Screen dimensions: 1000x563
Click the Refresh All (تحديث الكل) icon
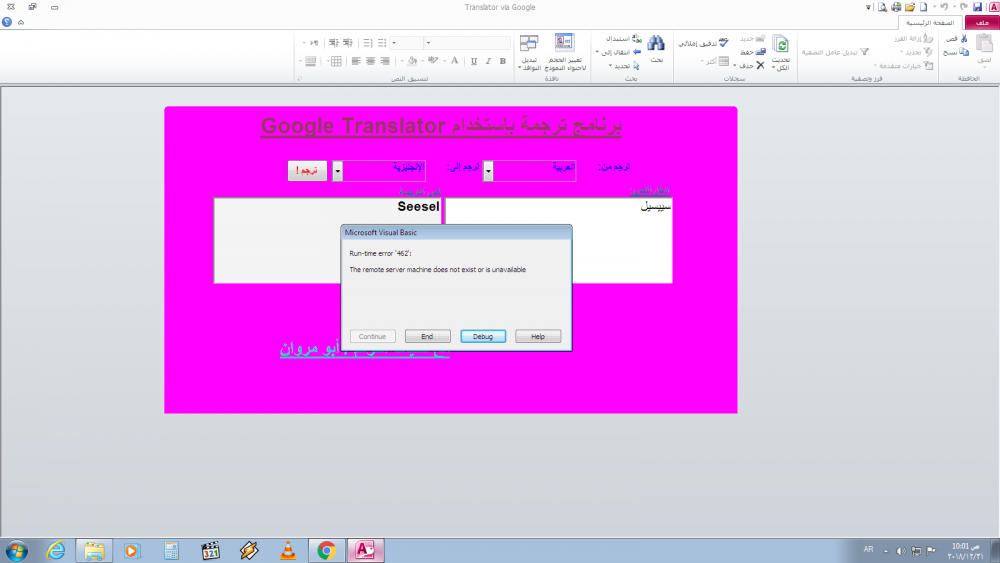(780, 45)
